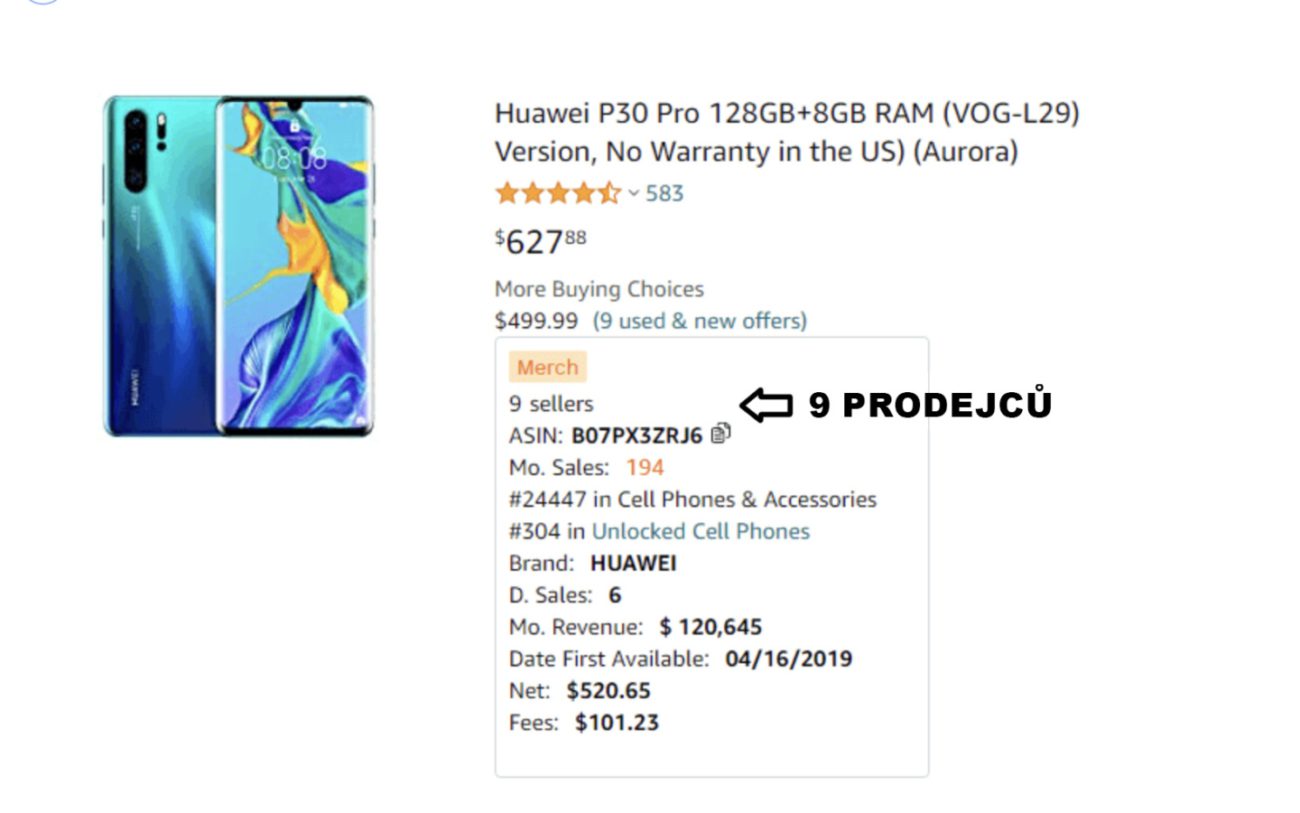The width and height of the screenshot is (1300, 813).
Task: Click the $627.88 price
Action: [541, 241]
